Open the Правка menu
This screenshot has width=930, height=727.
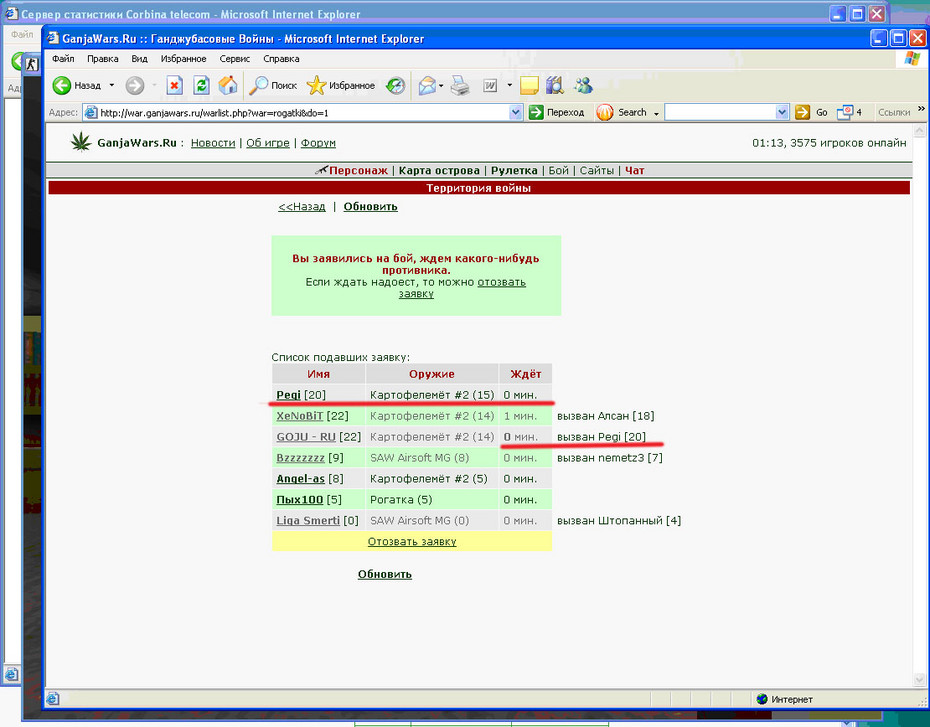coord(103,59)
